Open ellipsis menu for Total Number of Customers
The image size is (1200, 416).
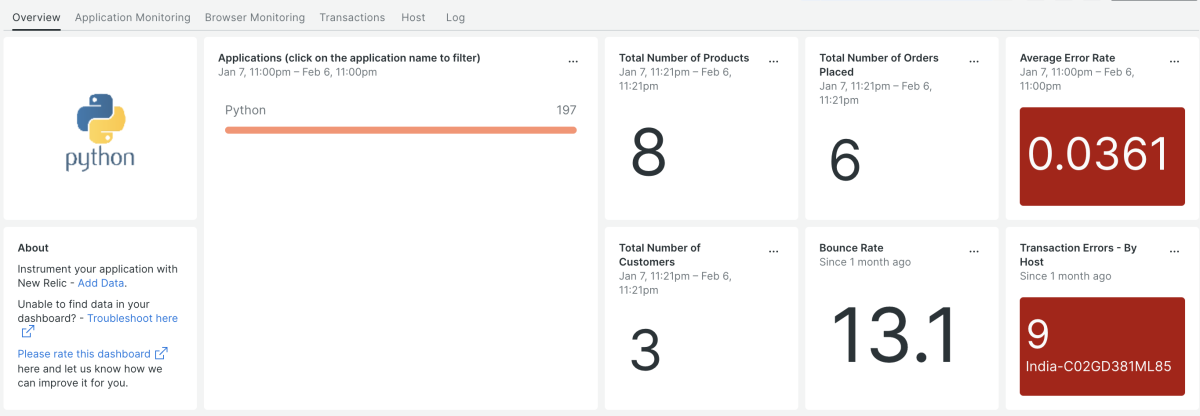point(773,251)
